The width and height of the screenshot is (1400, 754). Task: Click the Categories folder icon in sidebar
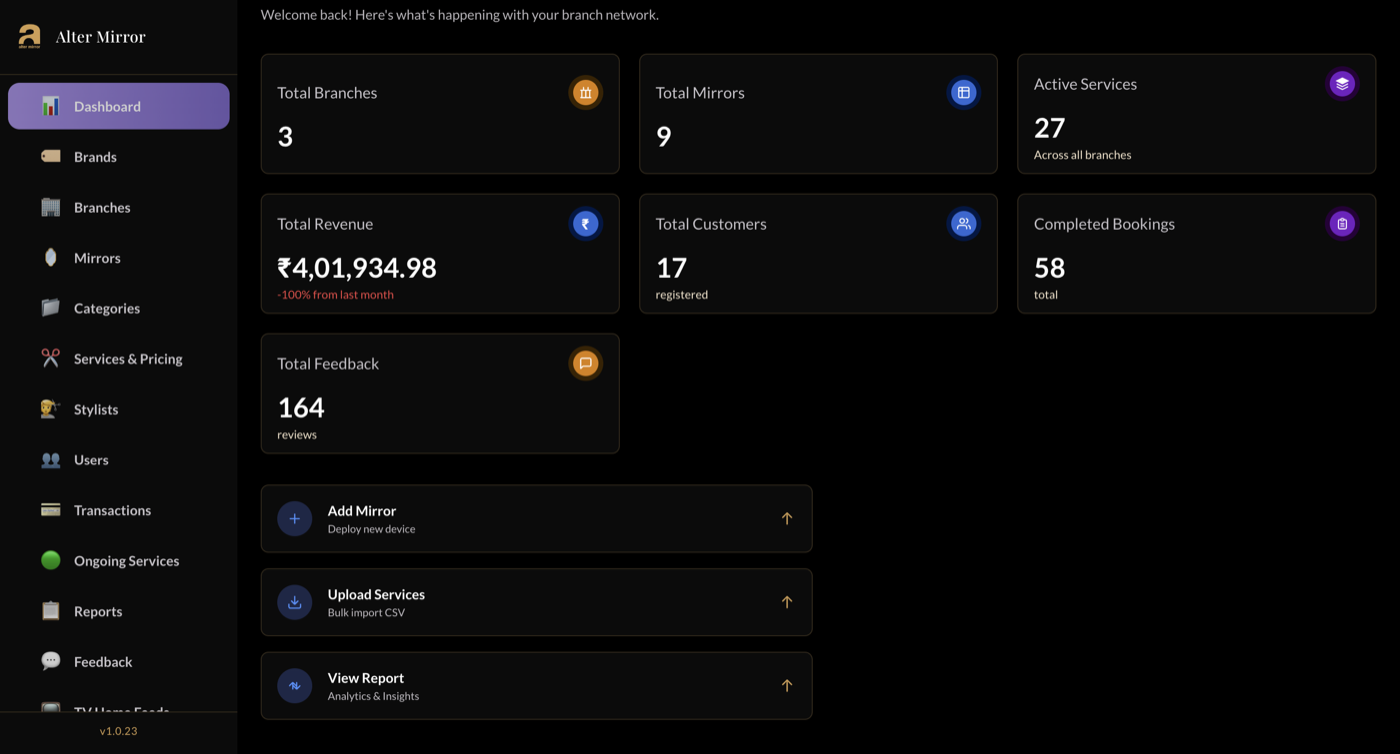pos(51,308)
